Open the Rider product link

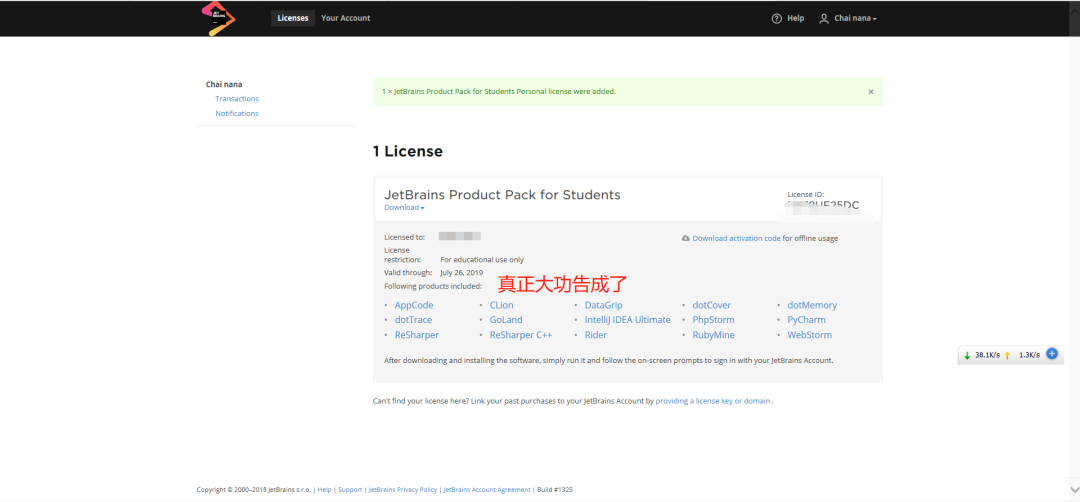596,335
